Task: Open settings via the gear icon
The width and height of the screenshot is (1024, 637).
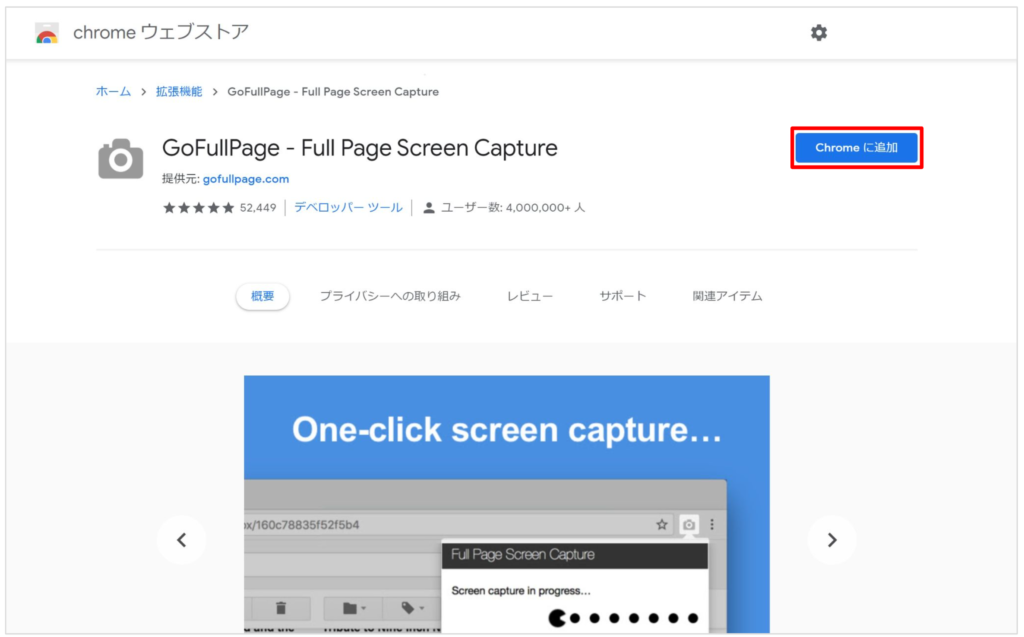Action: [x=819, y=33]
